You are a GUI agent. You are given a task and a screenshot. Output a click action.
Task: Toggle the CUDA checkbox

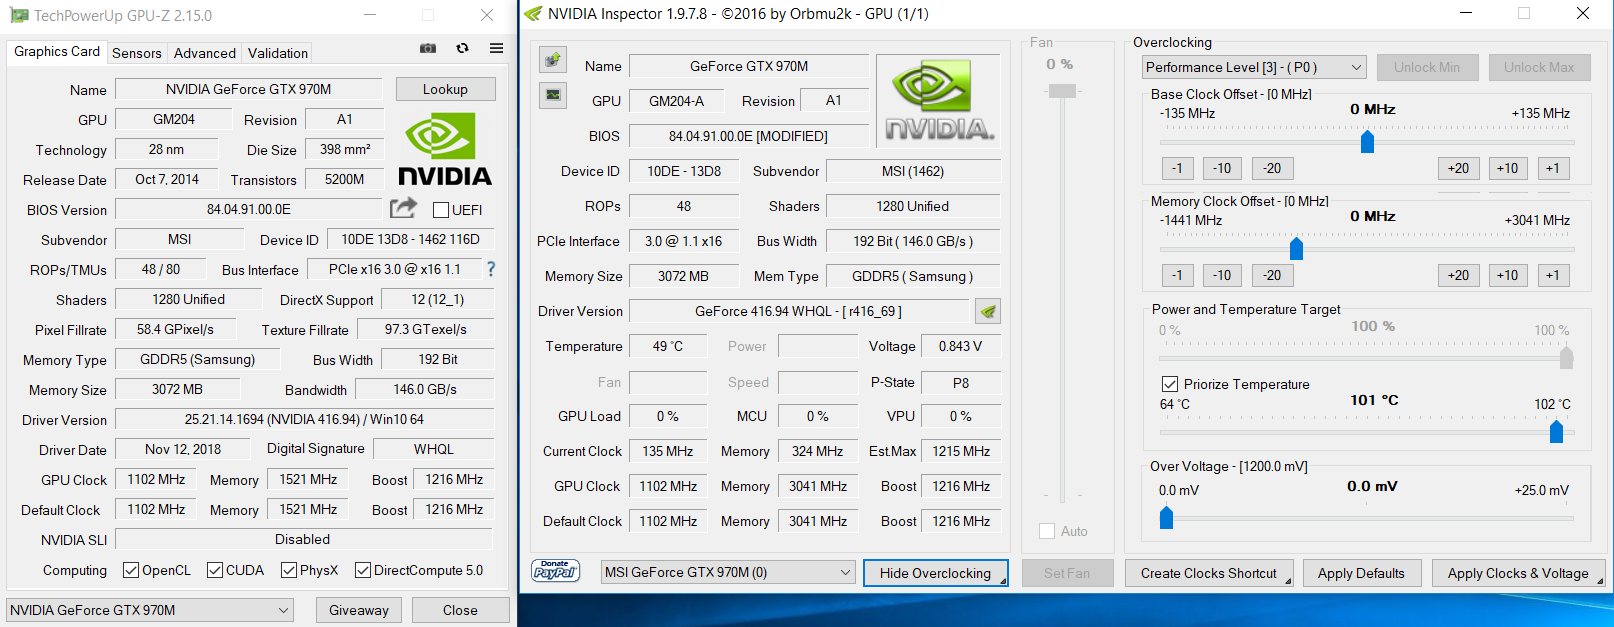214,570
